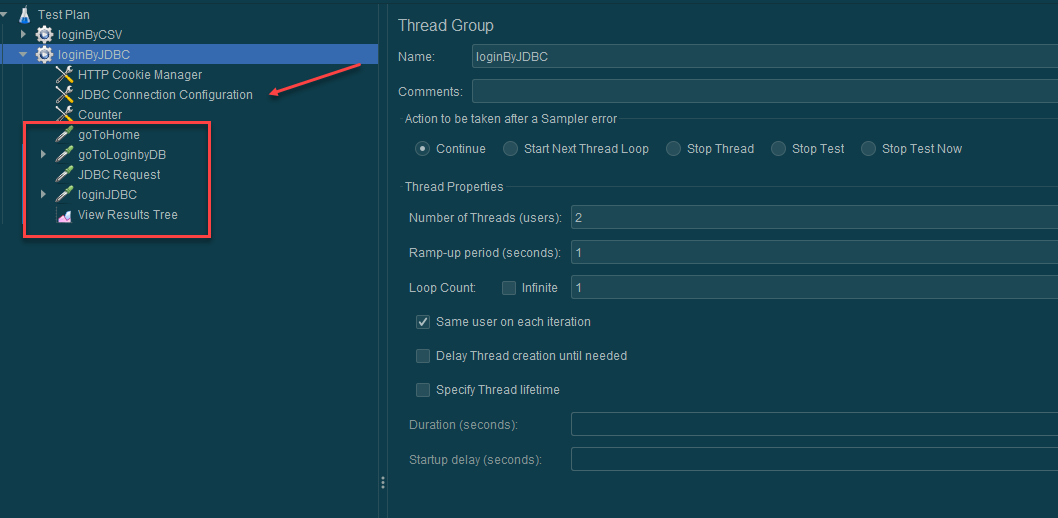Click the View Results Tree listener icon
1058x518 pixels.
(x=64, y=215)
